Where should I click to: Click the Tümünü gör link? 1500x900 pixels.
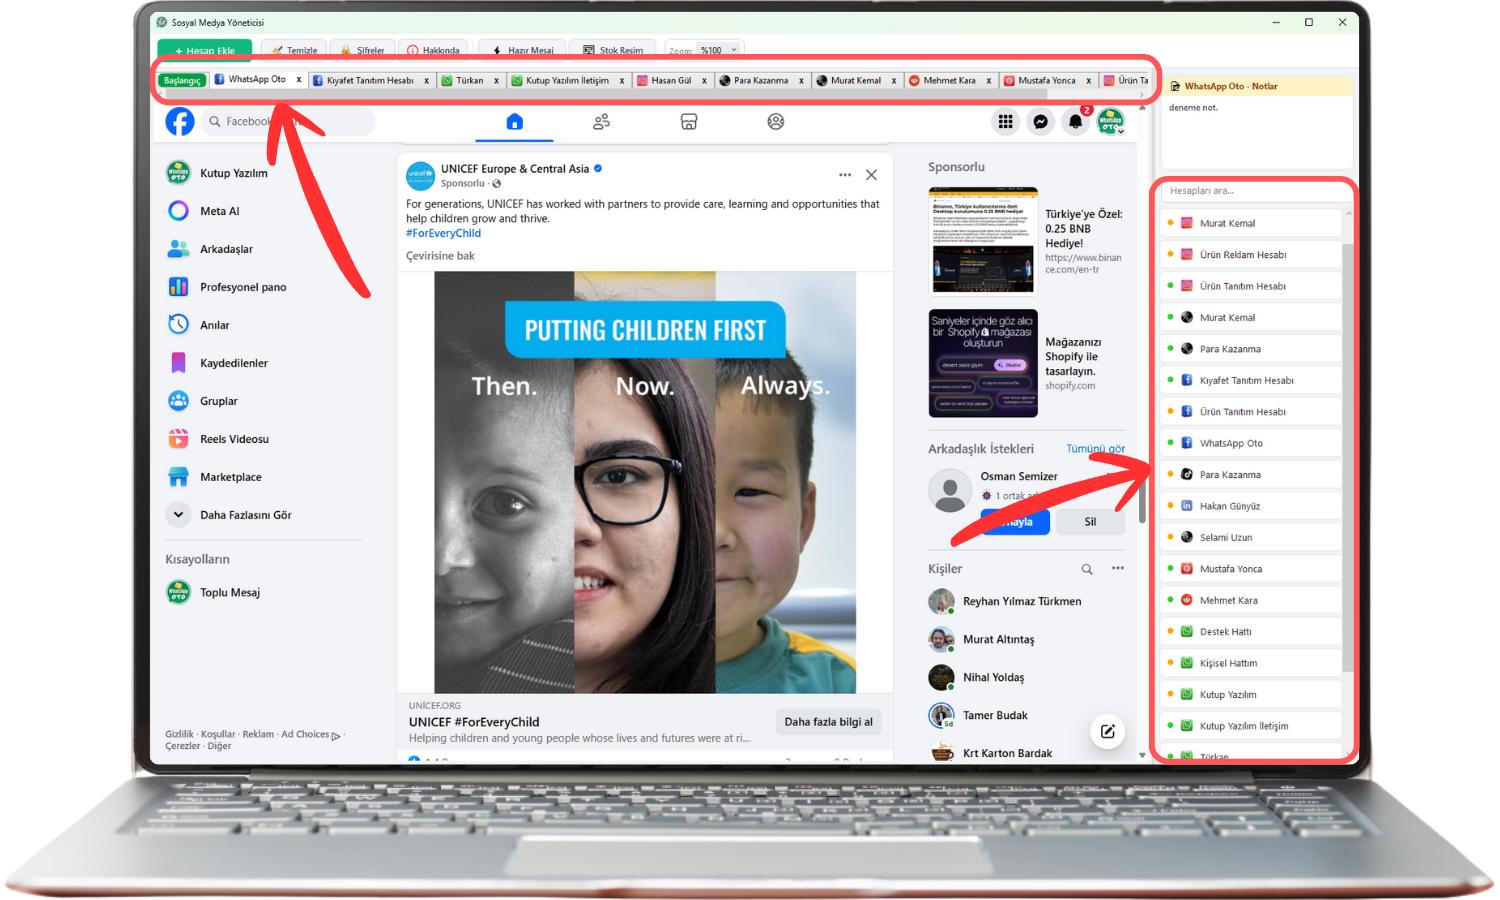pyautogui.click(x=1095, y=449)
